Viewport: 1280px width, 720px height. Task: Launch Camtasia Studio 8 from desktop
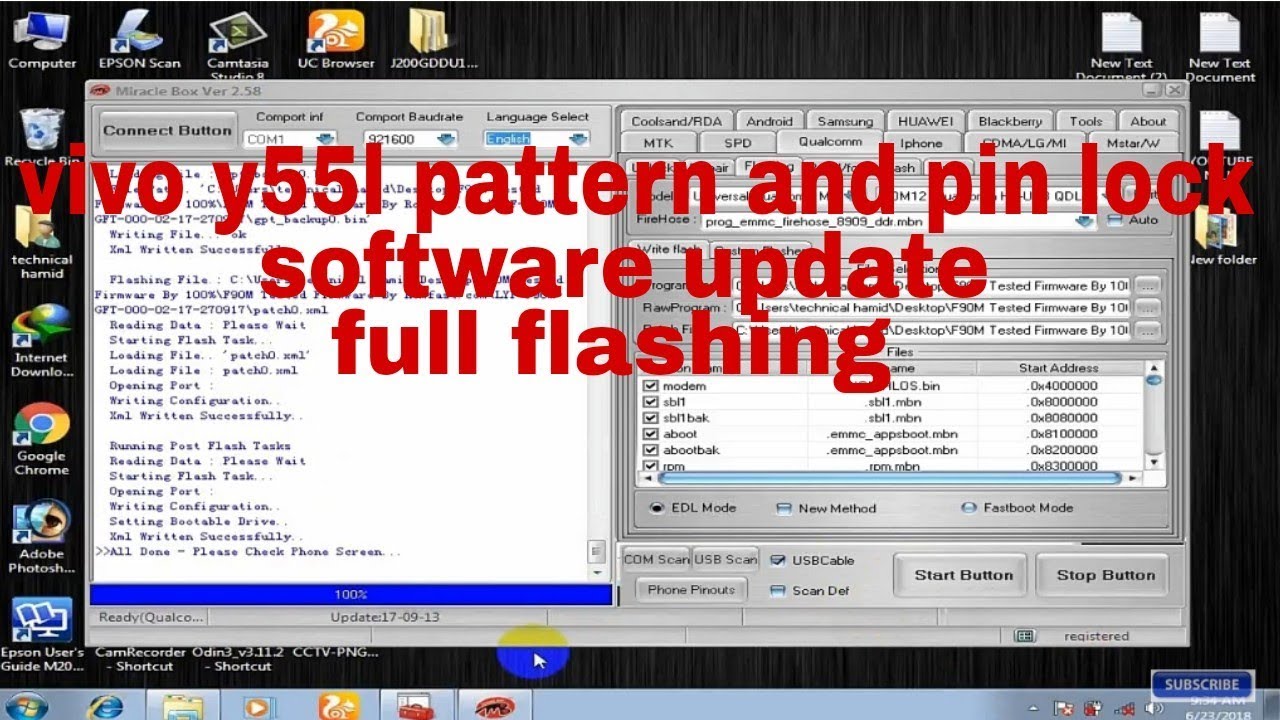tap(237, 45)
